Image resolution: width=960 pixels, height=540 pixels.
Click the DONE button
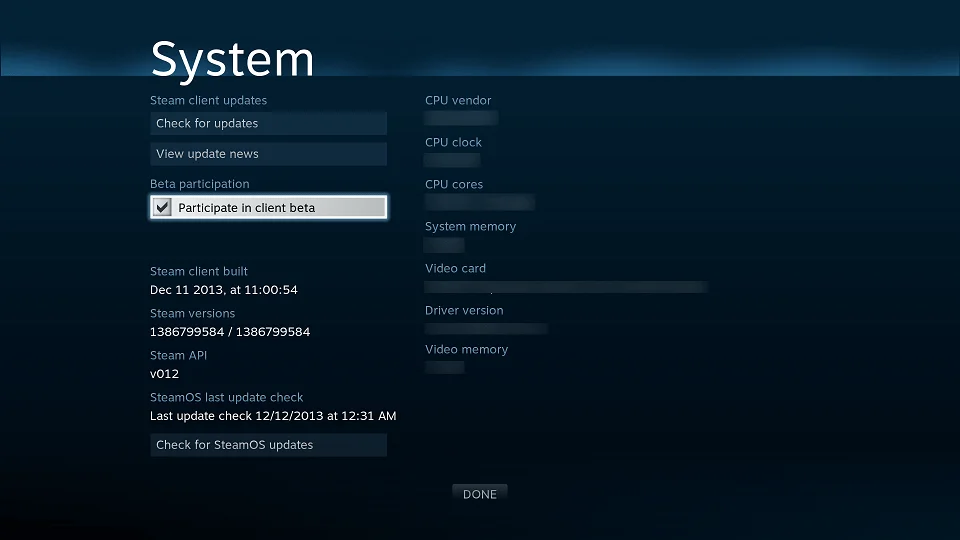click(479, 494)
